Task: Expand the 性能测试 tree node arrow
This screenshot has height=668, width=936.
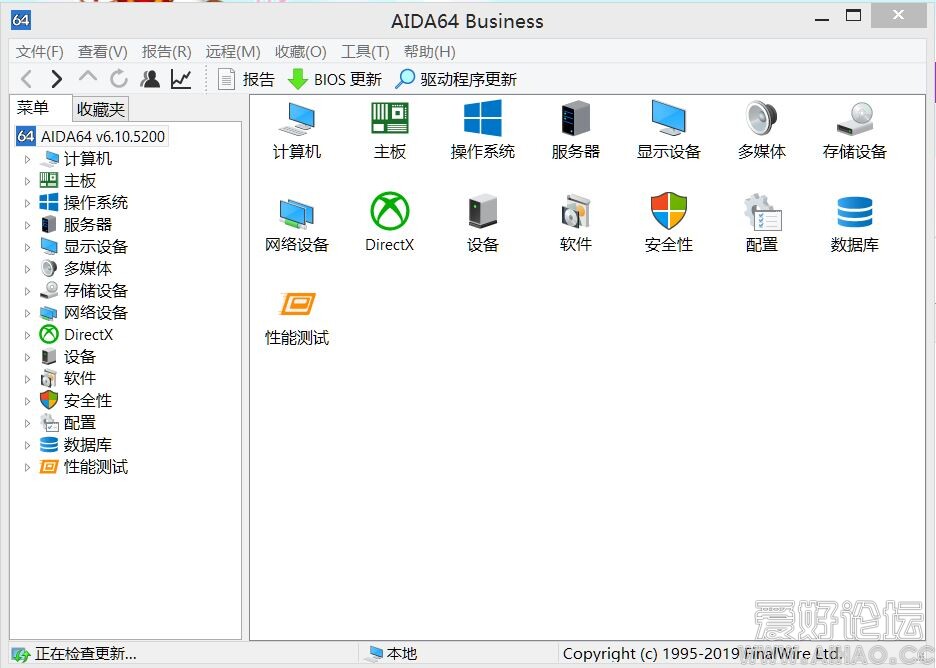Action: [27, 467]
